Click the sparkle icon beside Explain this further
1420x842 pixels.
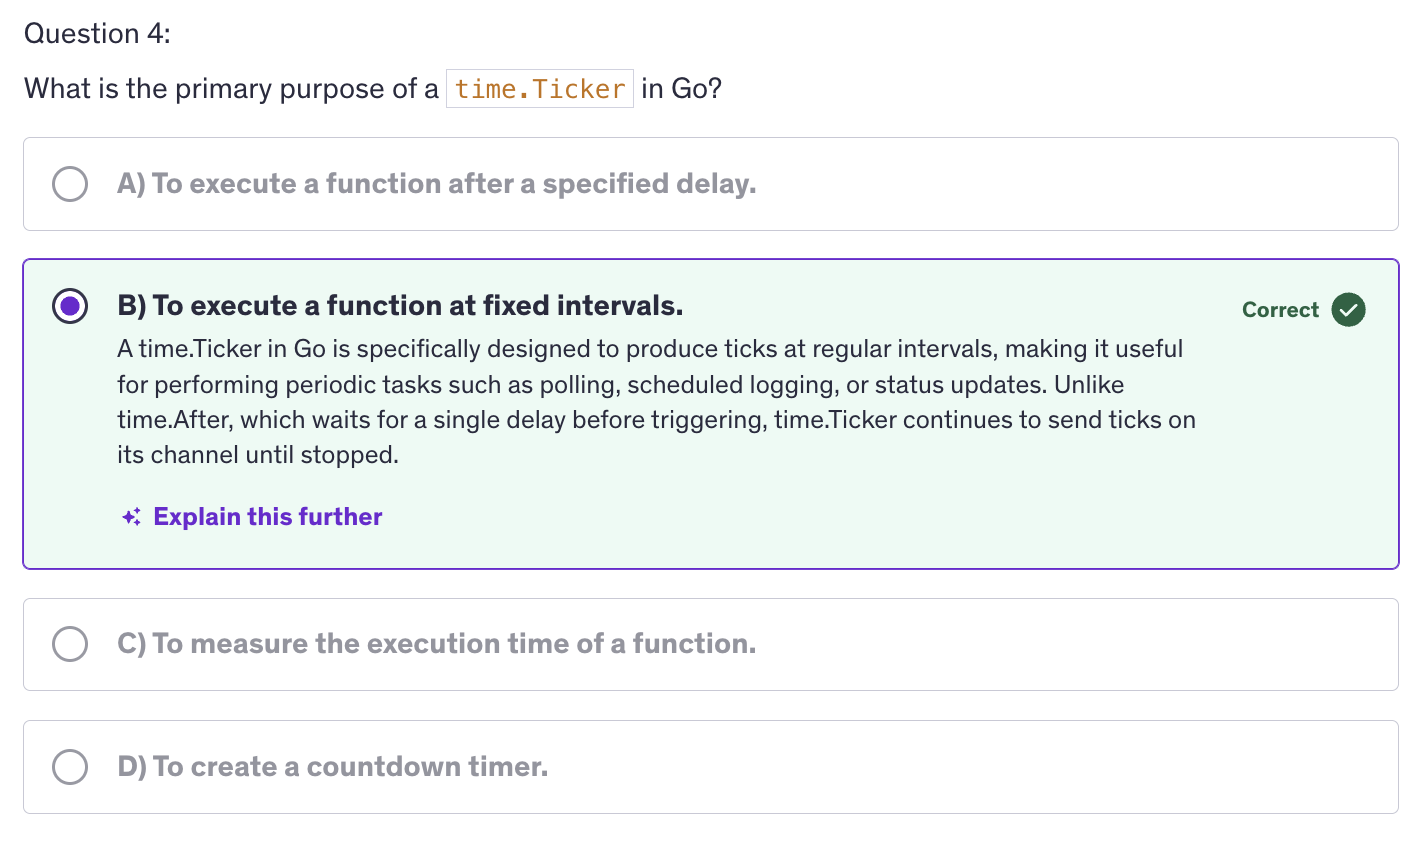pos(131,517)
